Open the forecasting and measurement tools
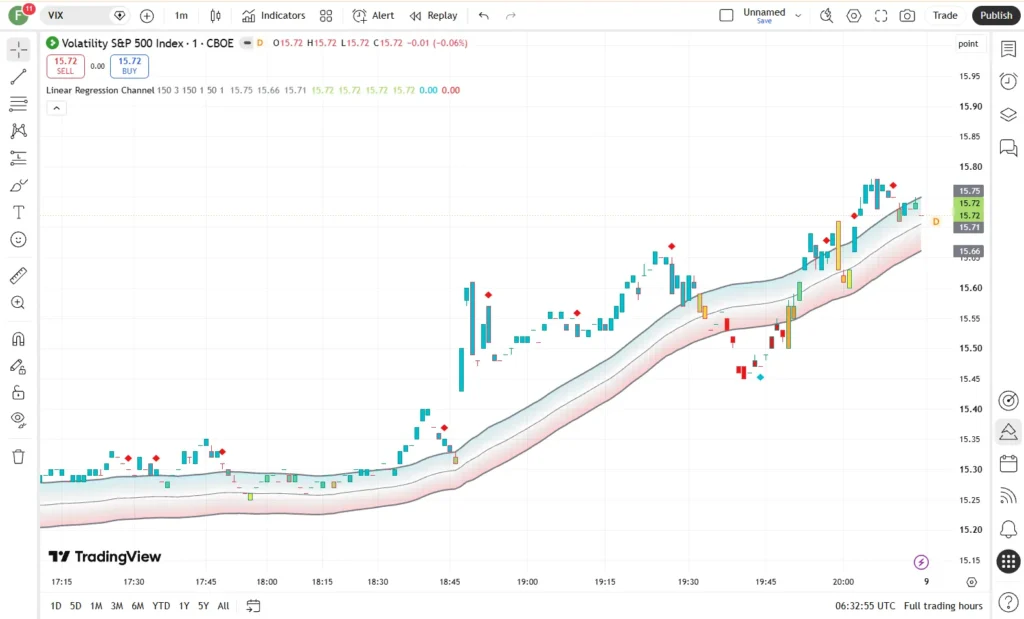The width and height of the screenshot is (1024, 619). point(18,158)
